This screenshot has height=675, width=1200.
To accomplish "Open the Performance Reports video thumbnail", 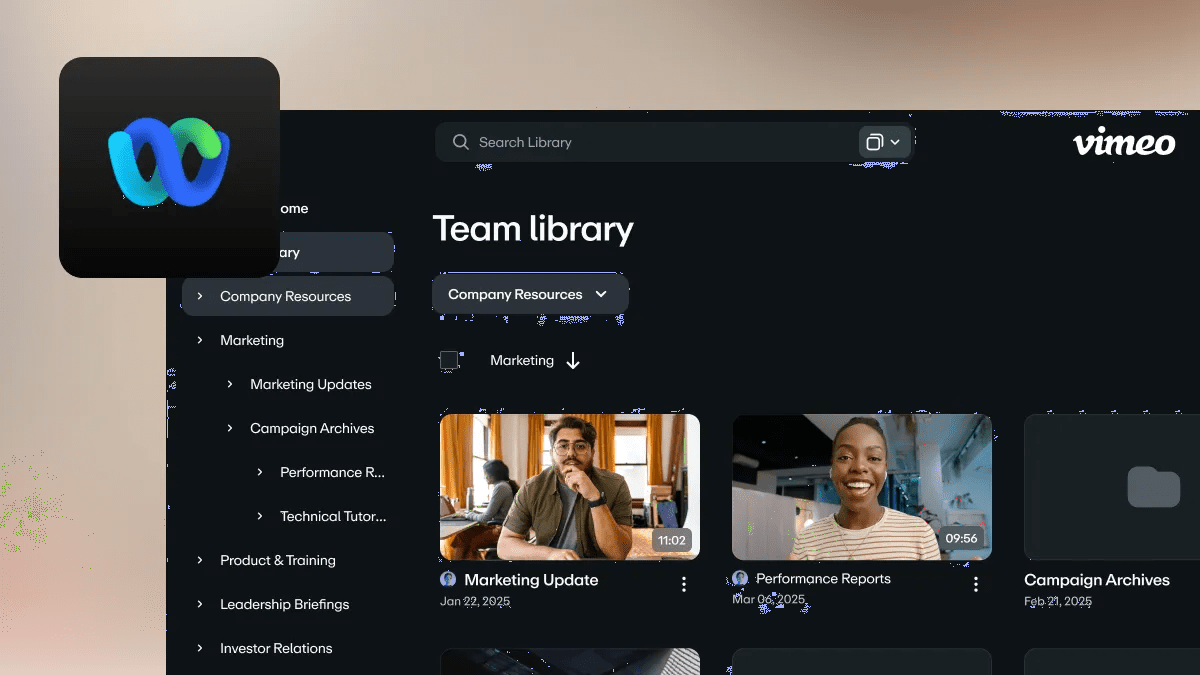I will click(x=862, y=487).
